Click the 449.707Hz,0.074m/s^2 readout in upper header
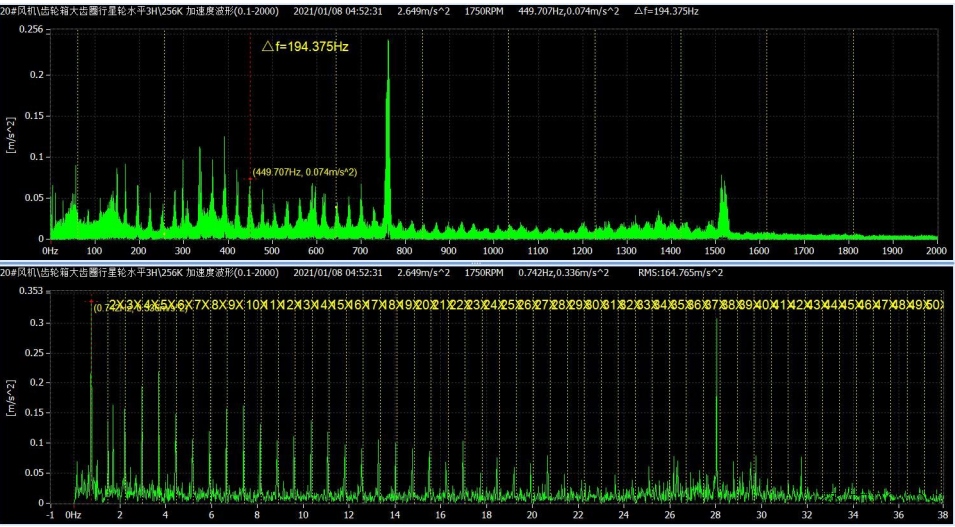This screenshot has height=527, width=955. point(569,11)
